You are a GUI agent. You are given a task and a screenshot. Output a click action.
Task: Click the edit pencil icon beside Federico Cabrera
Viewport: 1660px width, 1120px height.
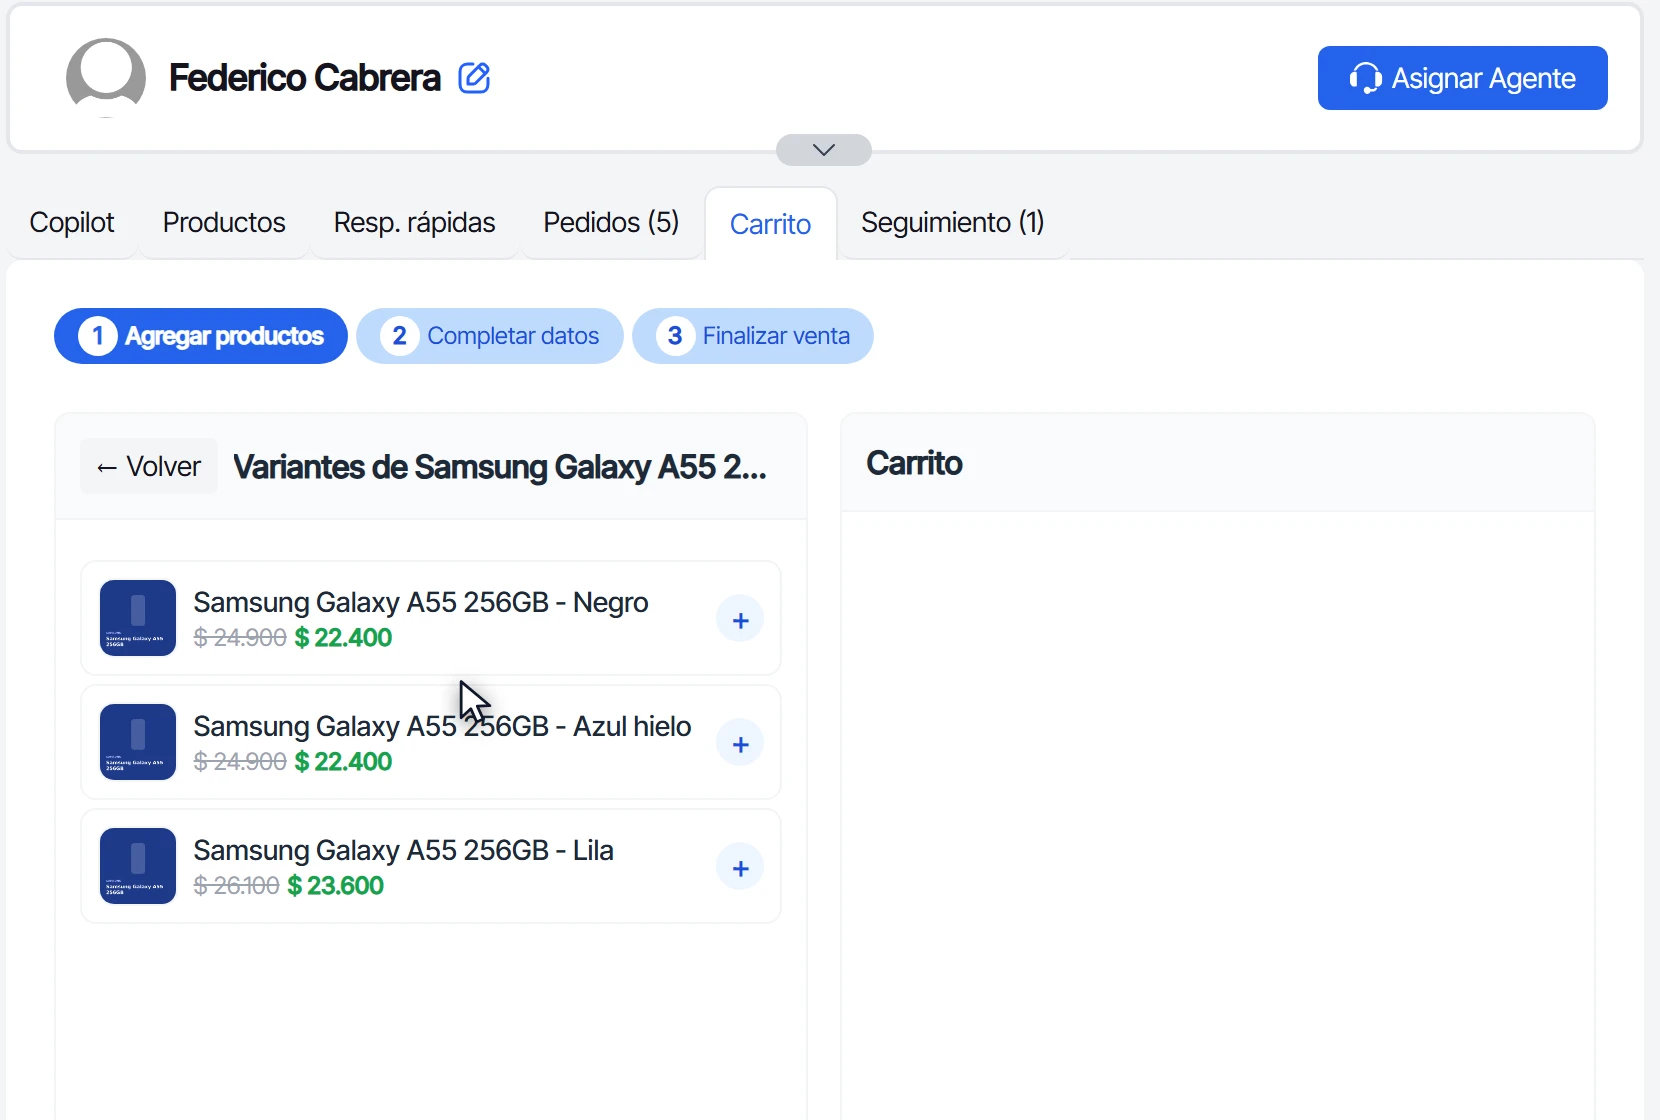(x=474, y=78)
